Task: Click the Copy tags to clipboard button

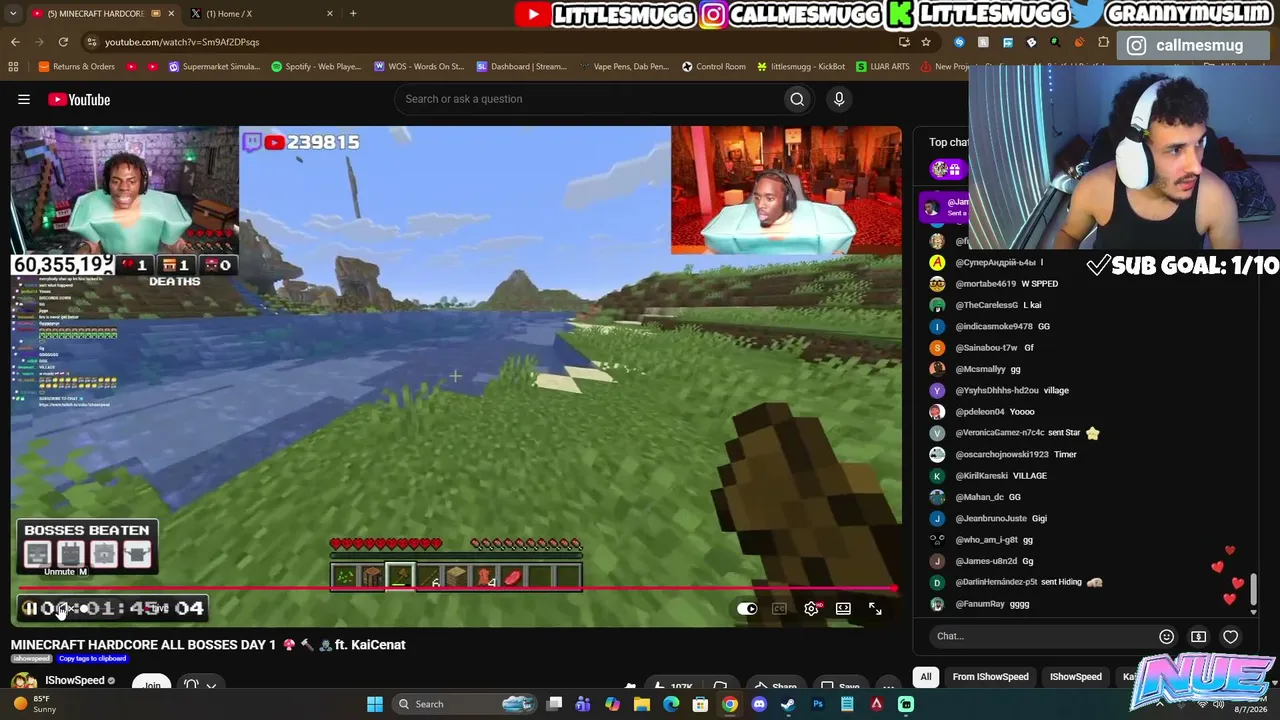Action: coord(92,659)
